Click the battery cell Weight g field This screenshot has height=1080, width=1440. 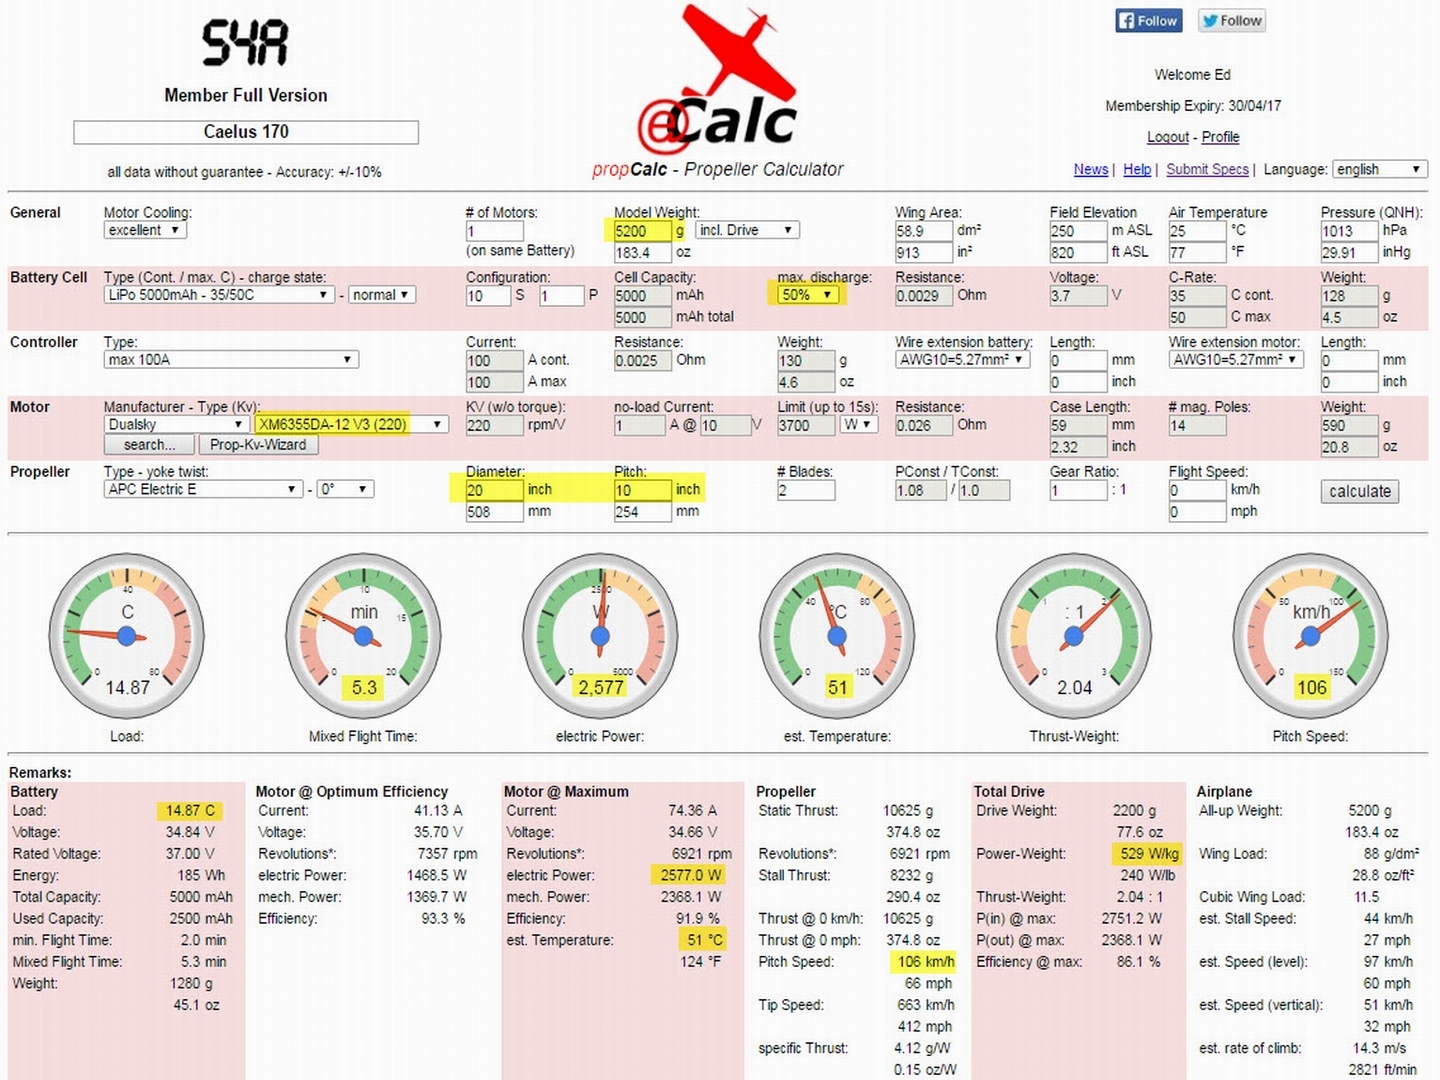tap(1349, 296)
